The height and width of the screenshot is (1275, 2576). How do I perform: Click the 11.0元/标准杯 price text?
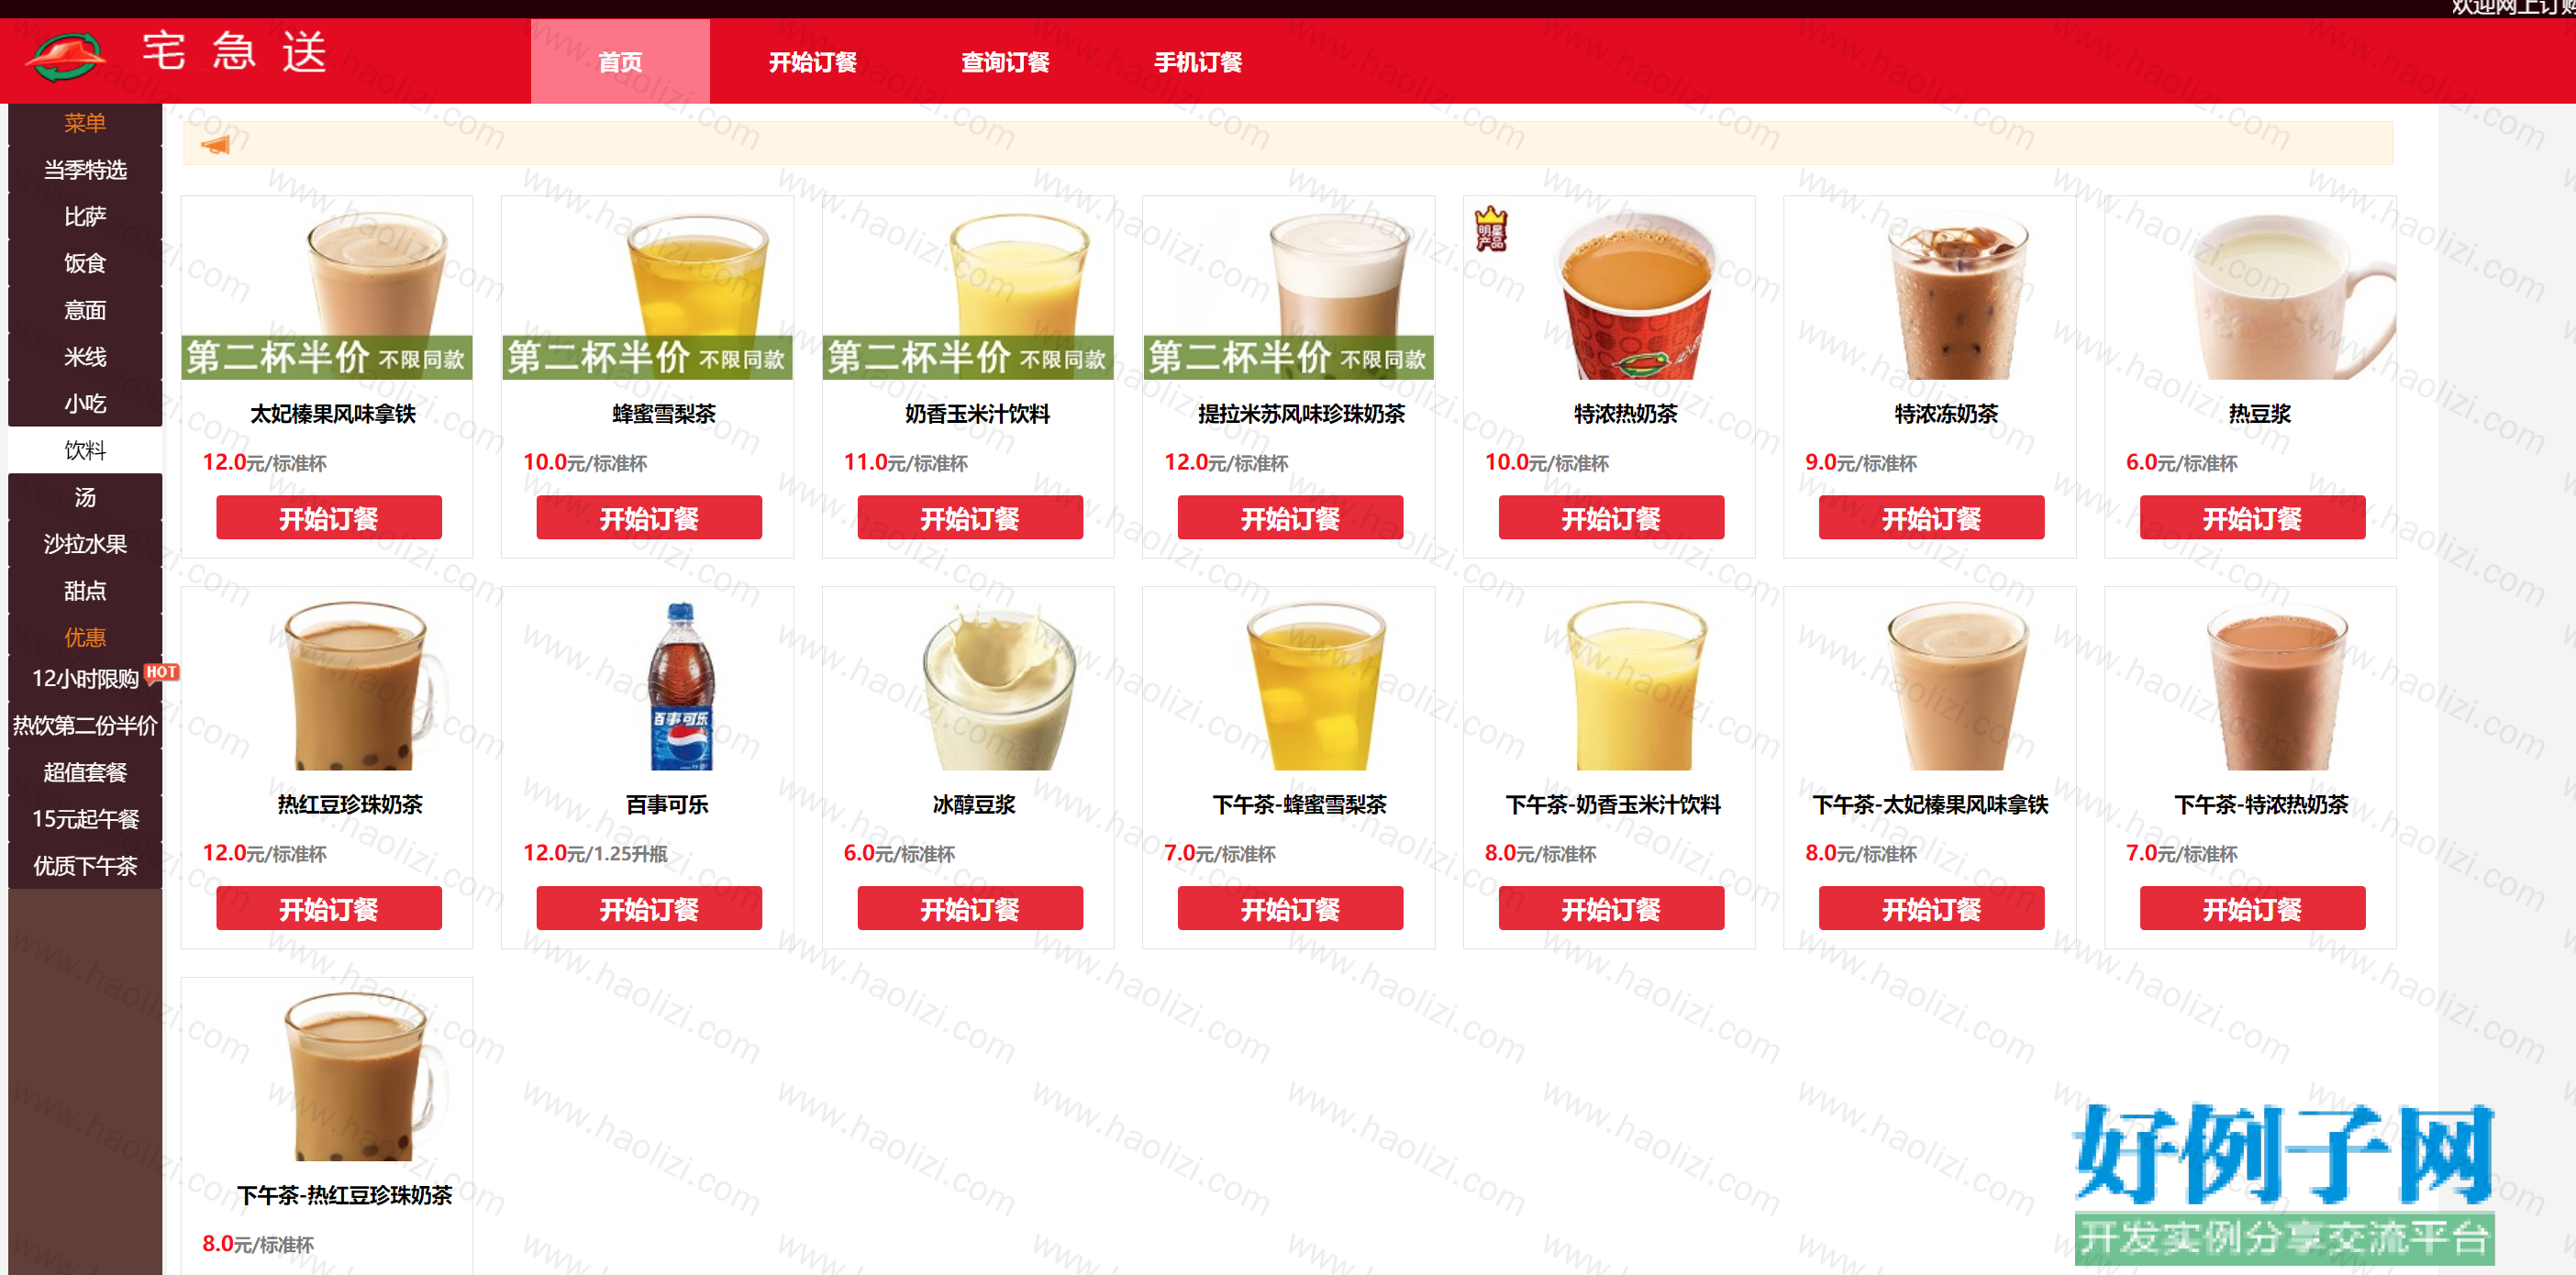tap(905, 462)
